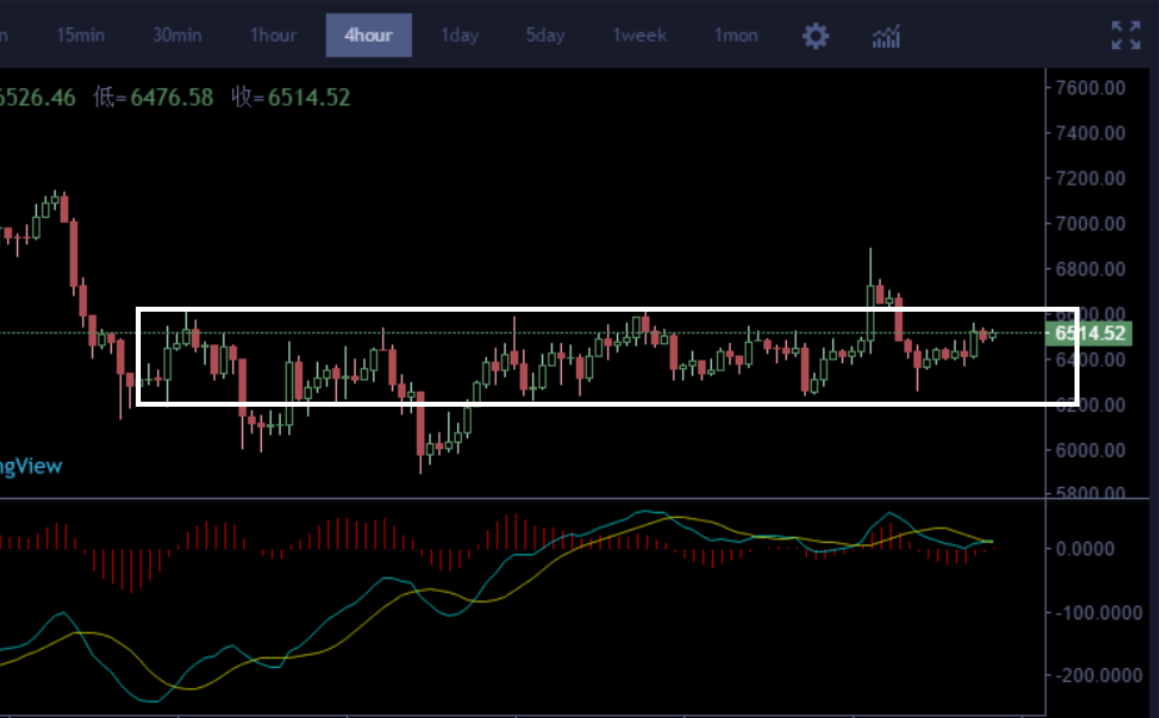This screenshot has width=1159, height=718.
Task: Click the 0.0000 MACD axis label
Action: click(1084, 549)
